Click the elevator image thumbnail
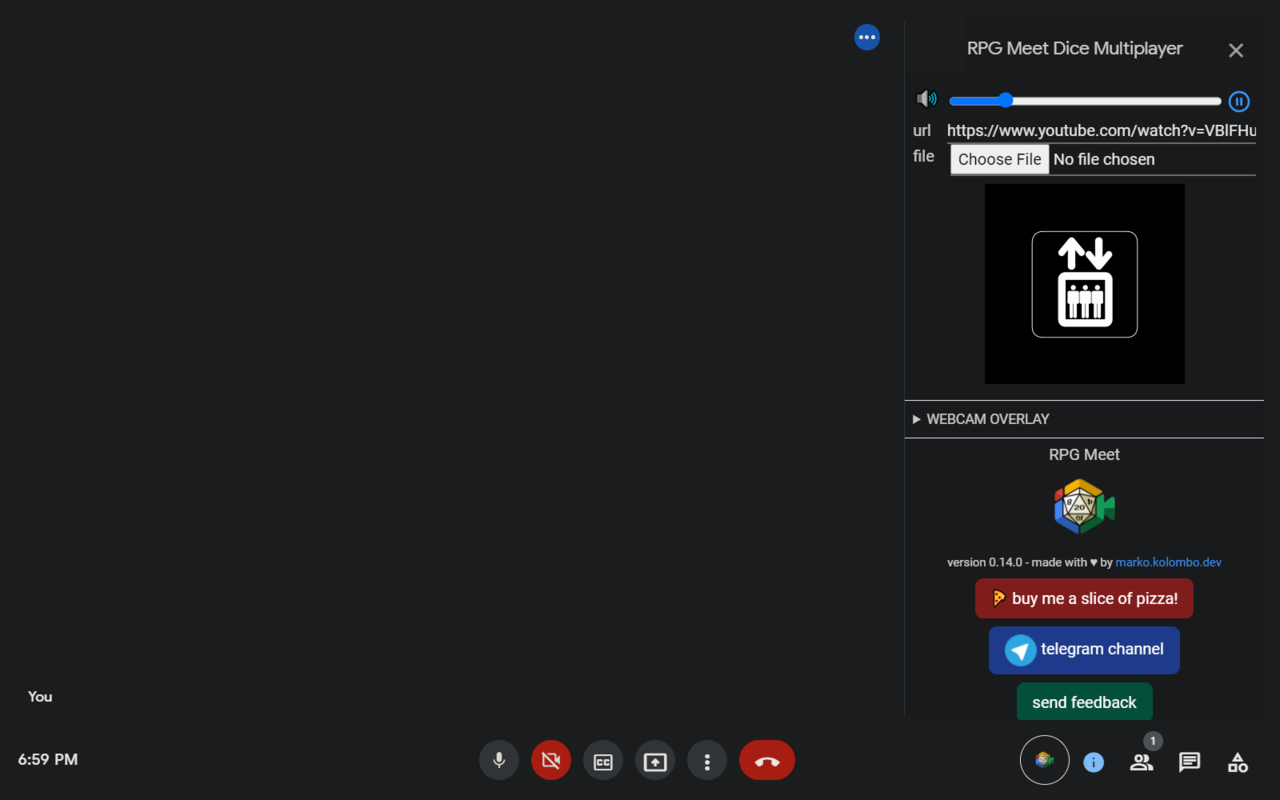Image resolution: width=1280 pixels, height=800 pixels. click(x=1085, y=284)
